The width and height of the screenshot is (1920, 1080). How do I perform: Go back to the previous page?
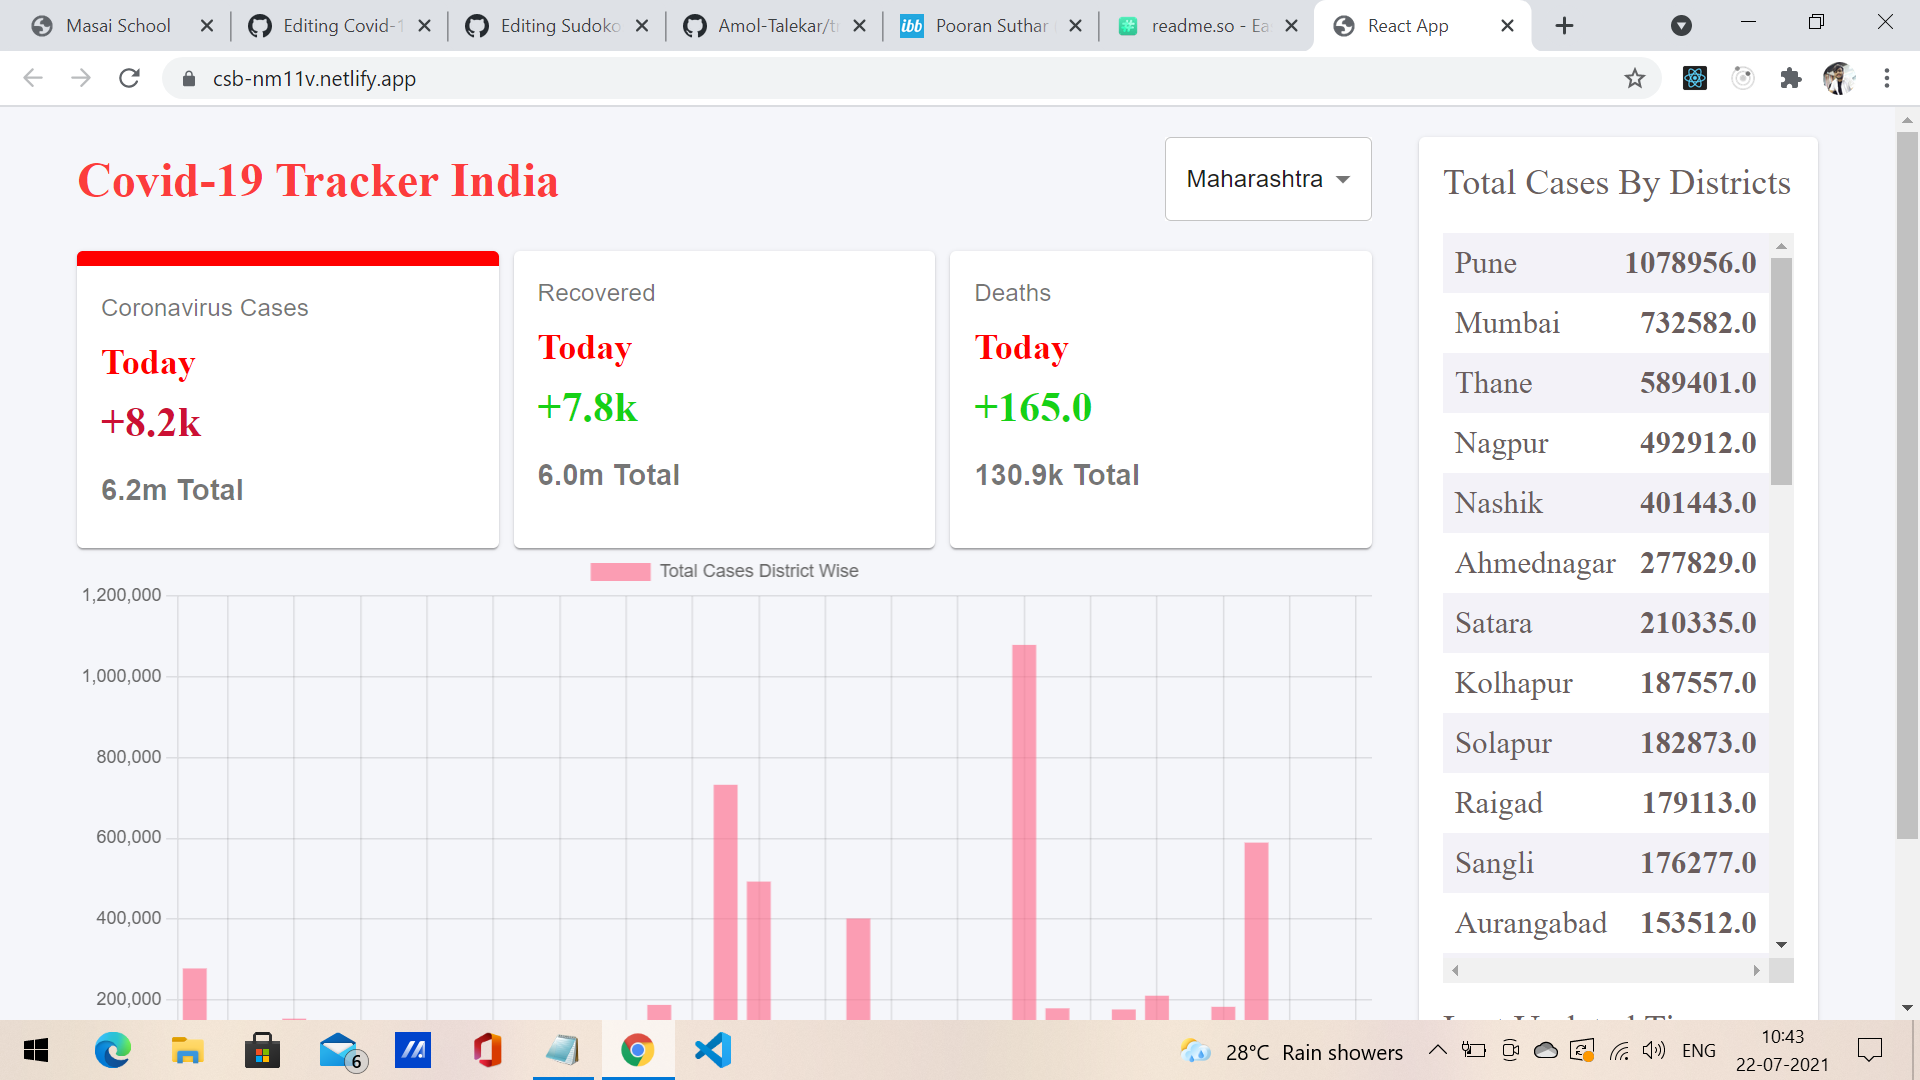pyautogui.click(x=33, y=78)
